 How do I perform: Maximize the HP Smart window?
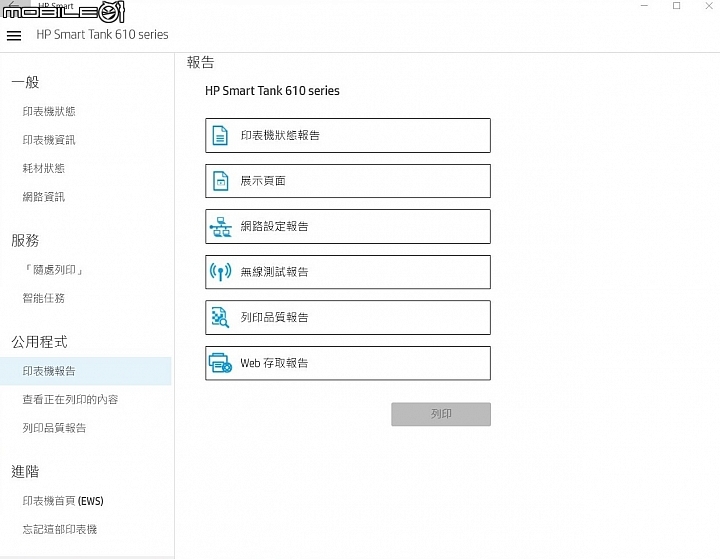click(x=676, y=6)
